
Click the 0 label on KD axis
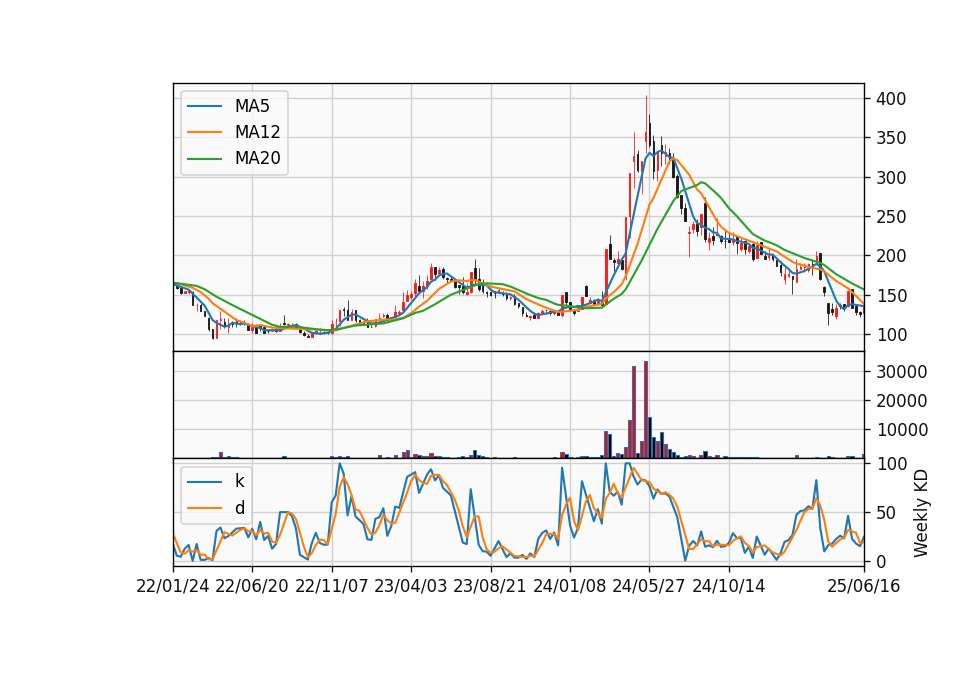pyautogui.click(x=881, y=561)
